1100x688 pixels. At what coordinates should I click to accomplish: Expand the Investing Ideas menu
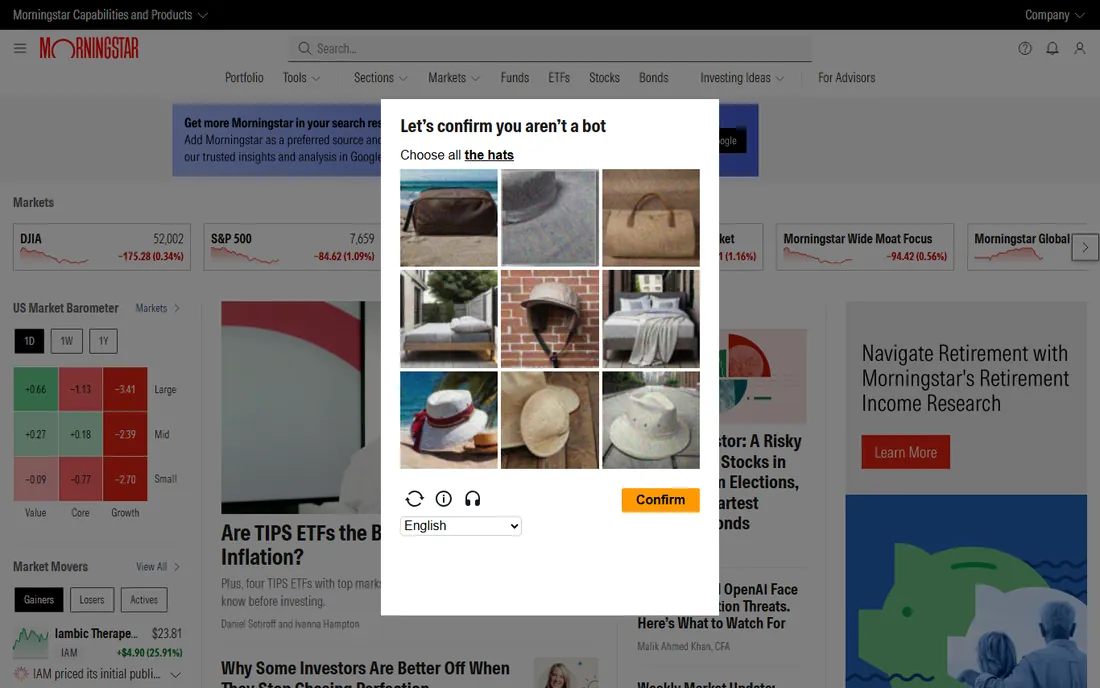pos(742,78)
